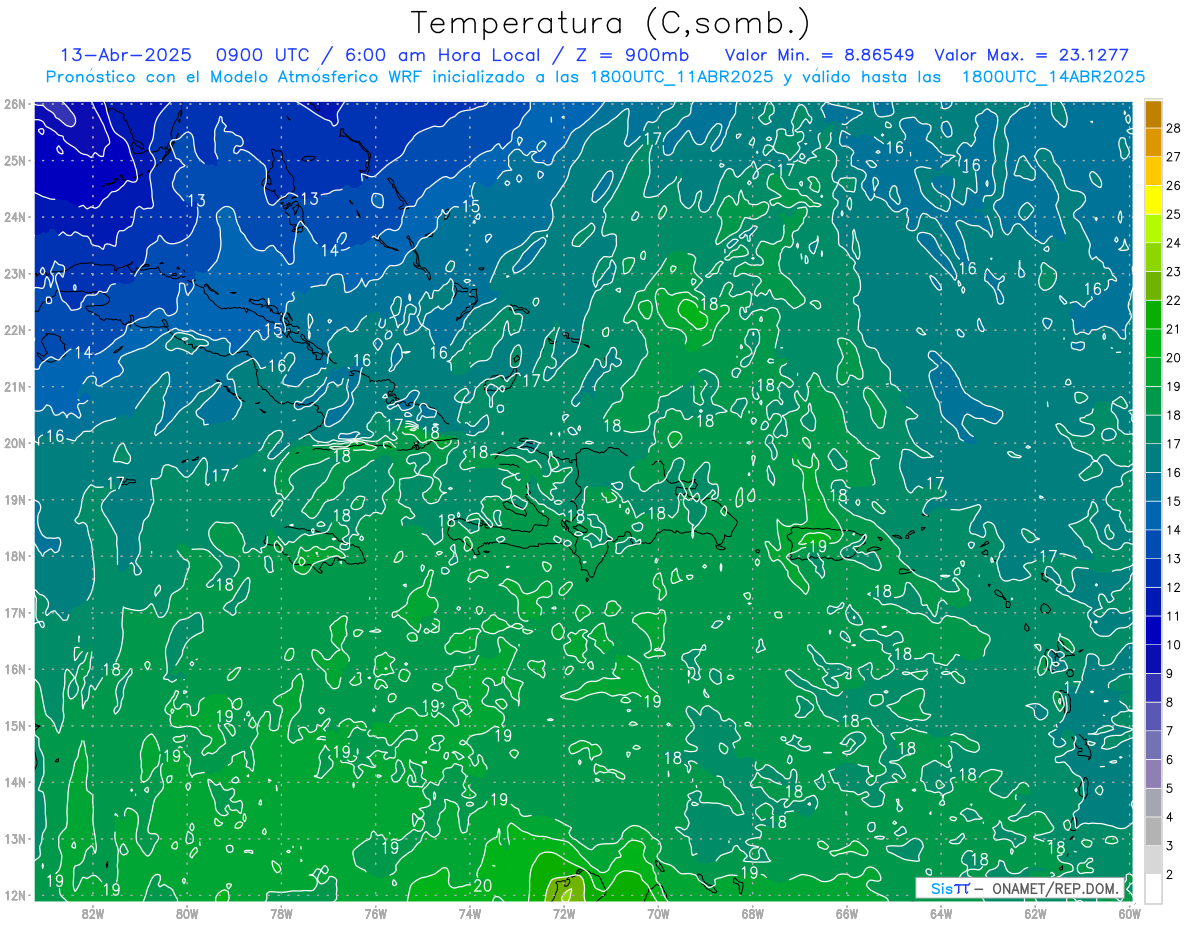Screen dimensions: 1200x927
Task: Click the "18N" latitude axis label
Action: click(15, 556)
